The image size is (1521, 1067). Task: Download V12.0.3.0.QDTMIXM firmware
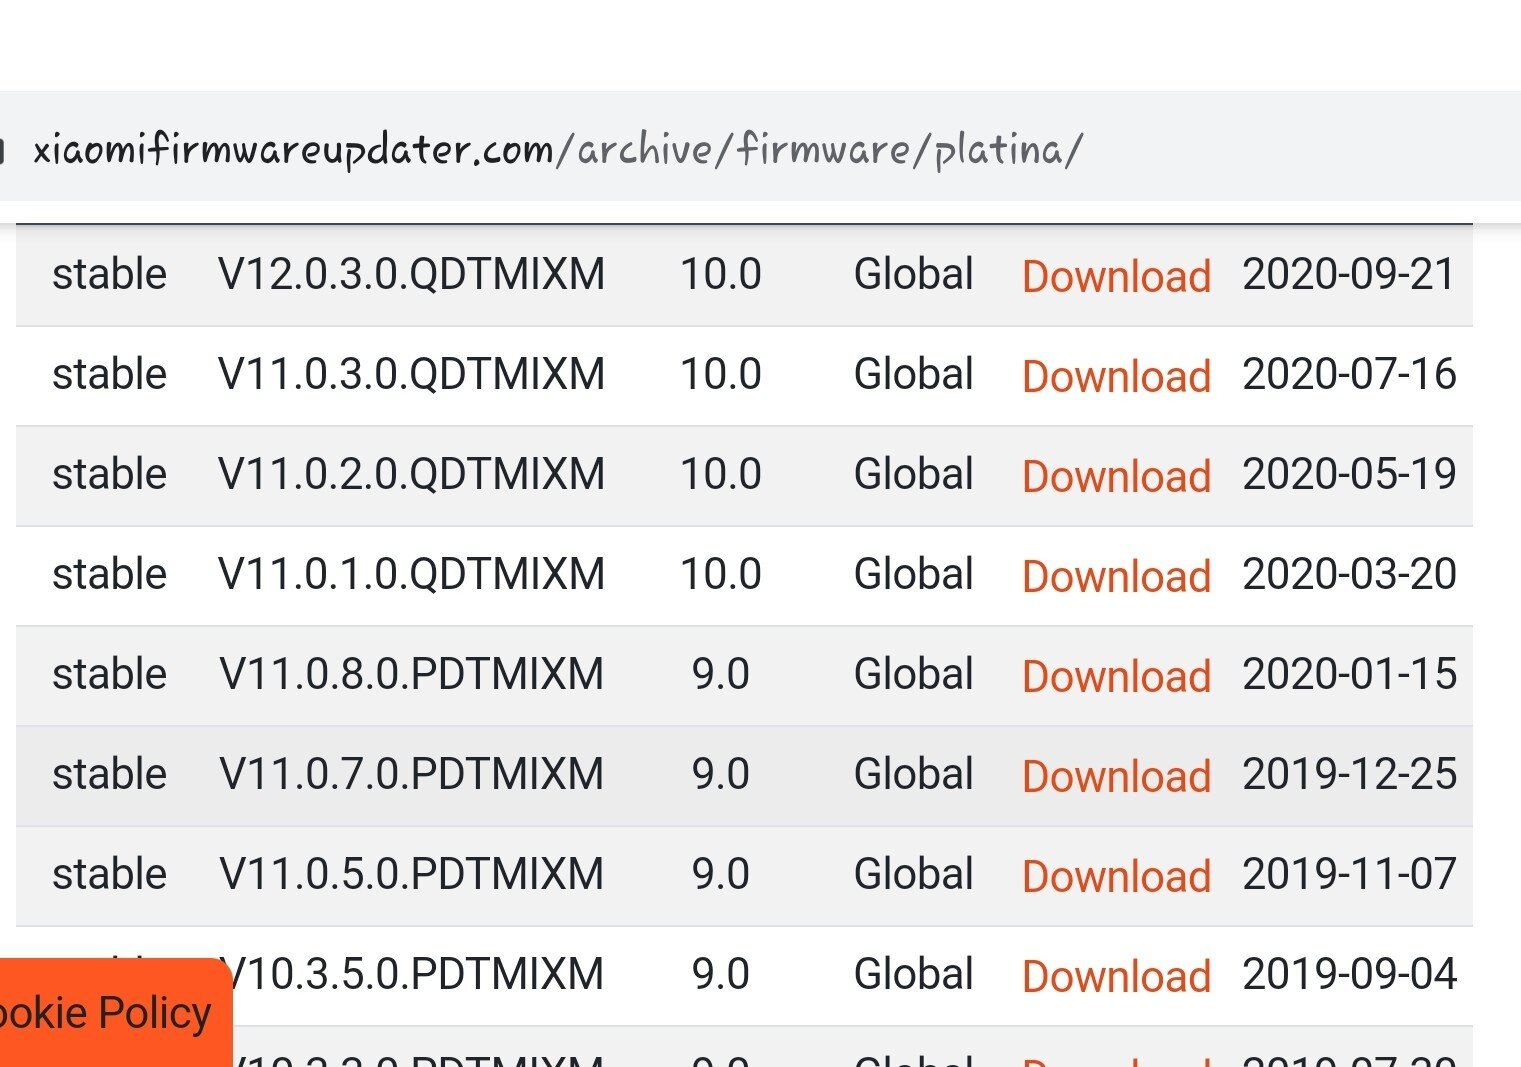tap(1116, 276)
